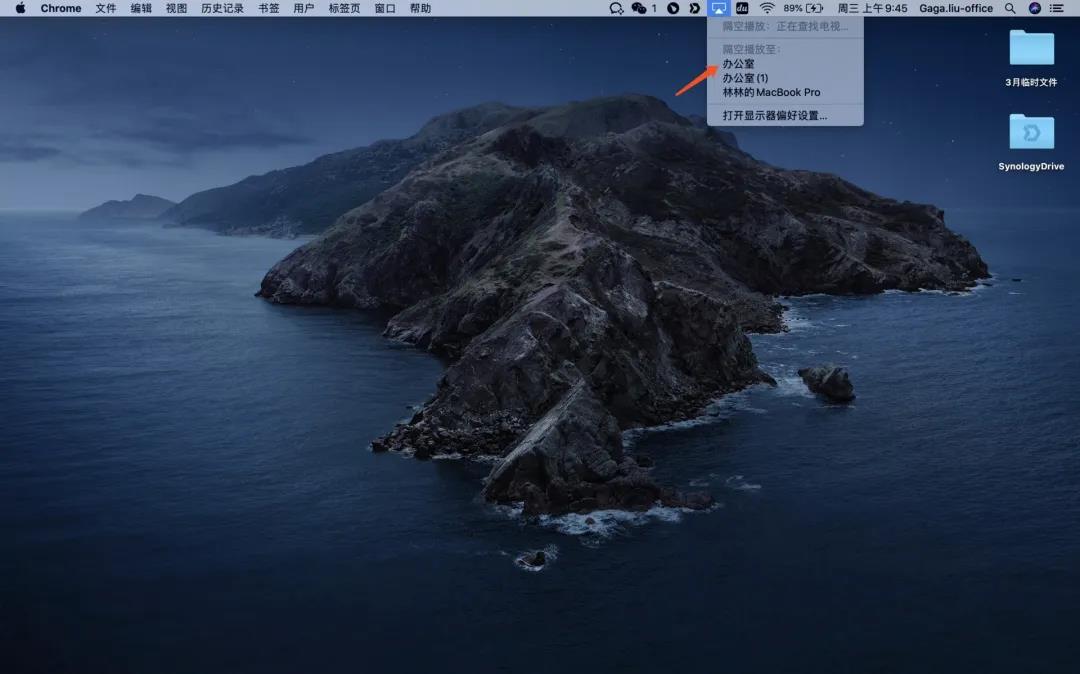Choose 林林的 MacBook Pro for AirPlay
The height and width of the screenshot is (674, 1080).
click(771, 92)
